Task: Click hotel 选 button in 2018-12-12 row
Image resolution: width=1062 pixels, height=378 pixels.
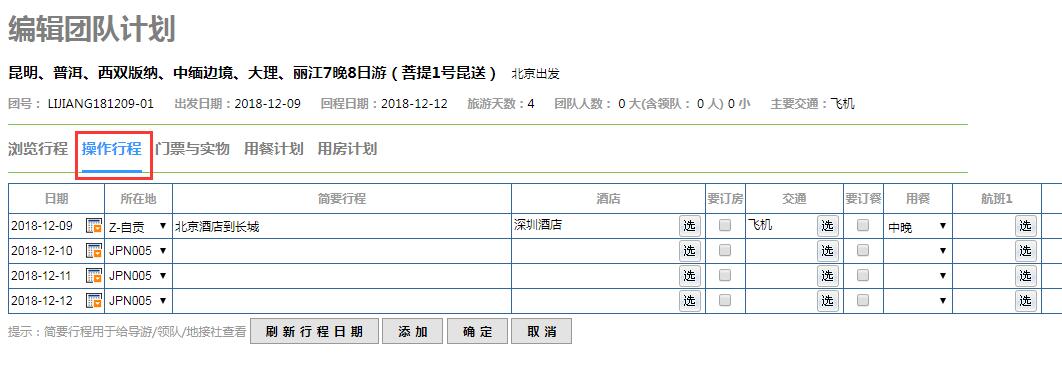Action: point(689,301)
